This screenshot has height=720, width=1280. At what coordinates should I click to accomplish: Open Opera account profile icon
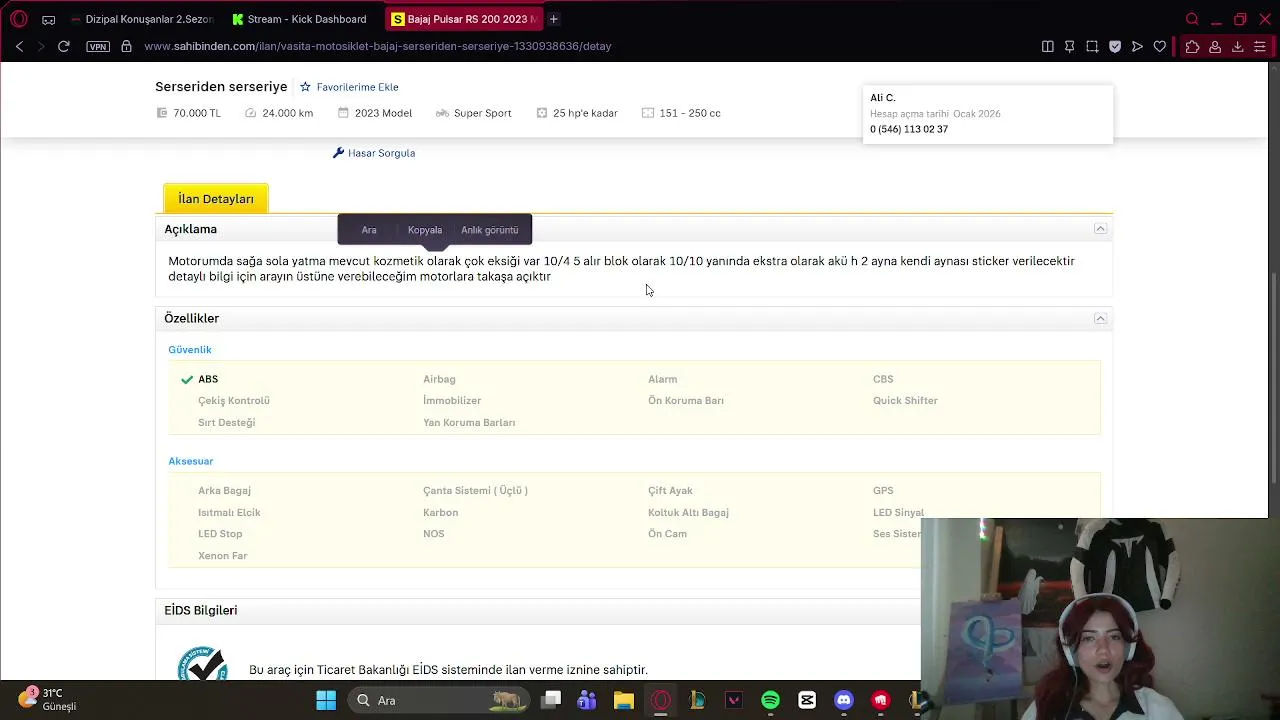click(x=1215, y=46)
